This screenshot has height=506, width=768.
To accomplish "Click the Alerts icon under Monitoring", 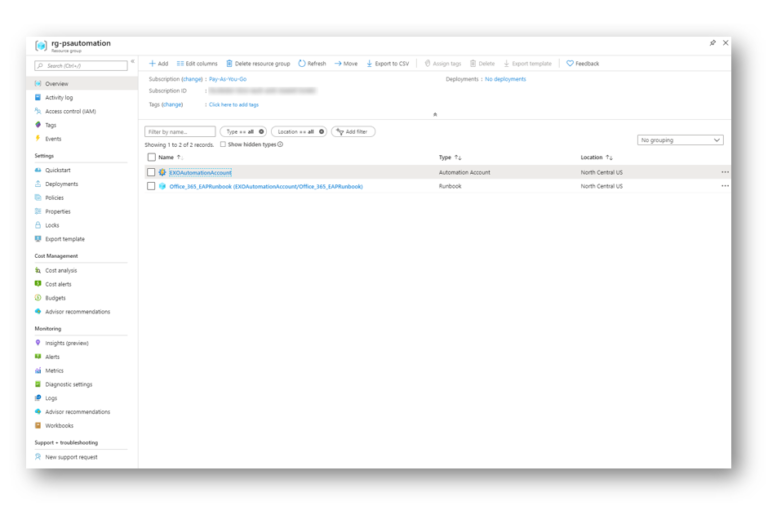I will pyautogui.click(x=38, y=357).
